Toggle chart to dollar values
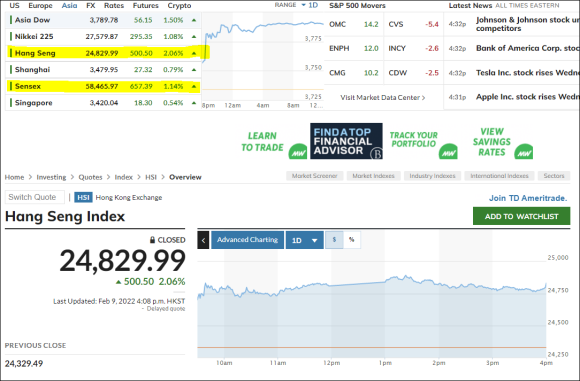The image size is (580, 381). click(x=334, y=240)
